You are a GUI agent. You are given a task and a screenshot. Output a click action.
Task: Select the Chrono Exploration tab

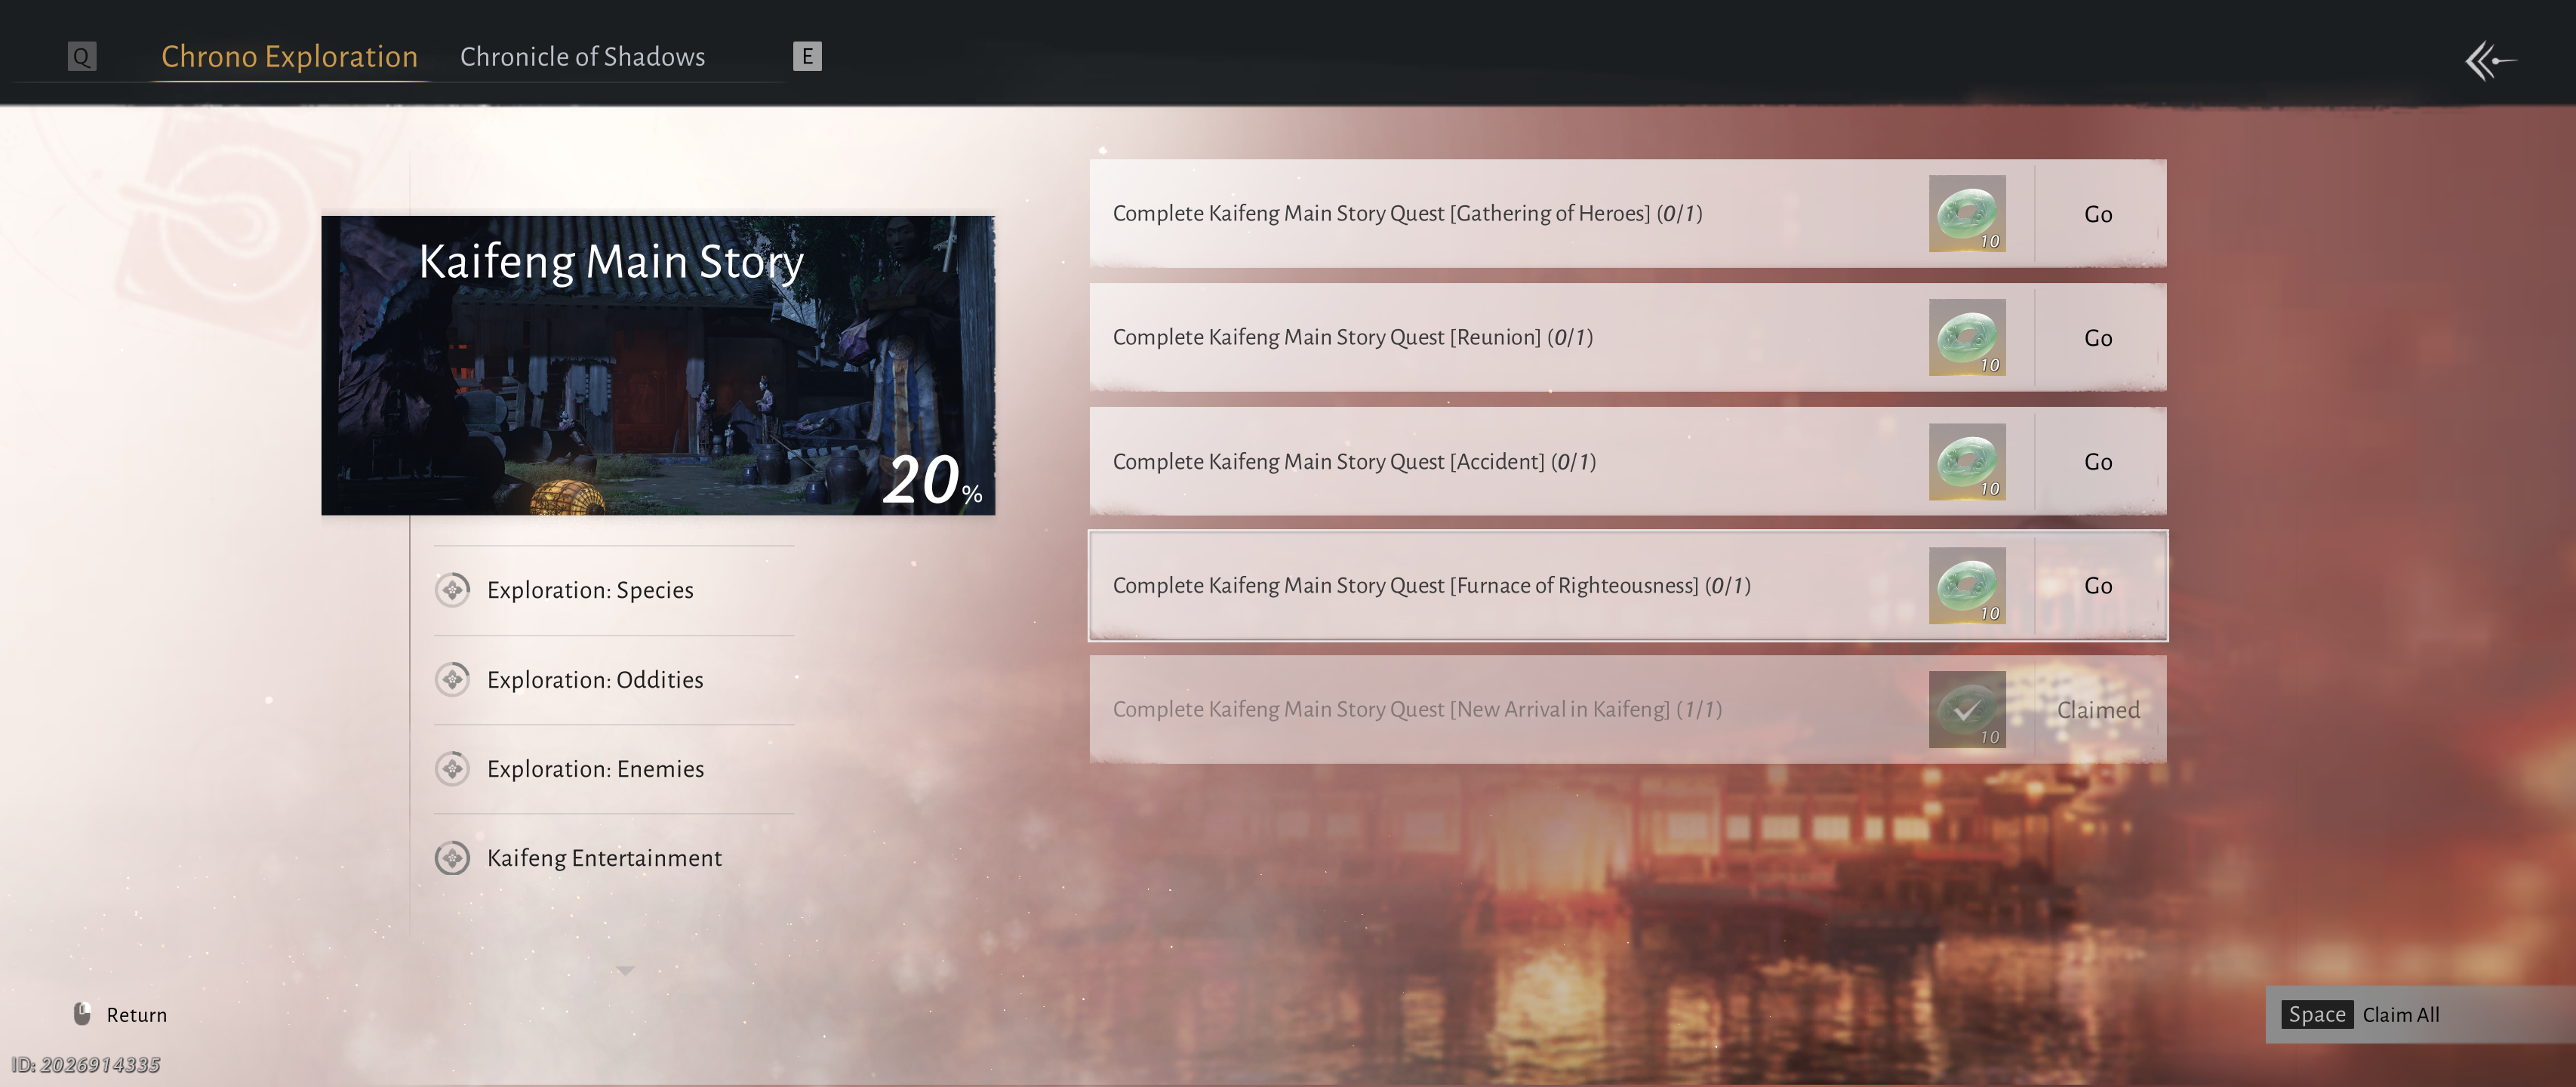tap(289, 57)
